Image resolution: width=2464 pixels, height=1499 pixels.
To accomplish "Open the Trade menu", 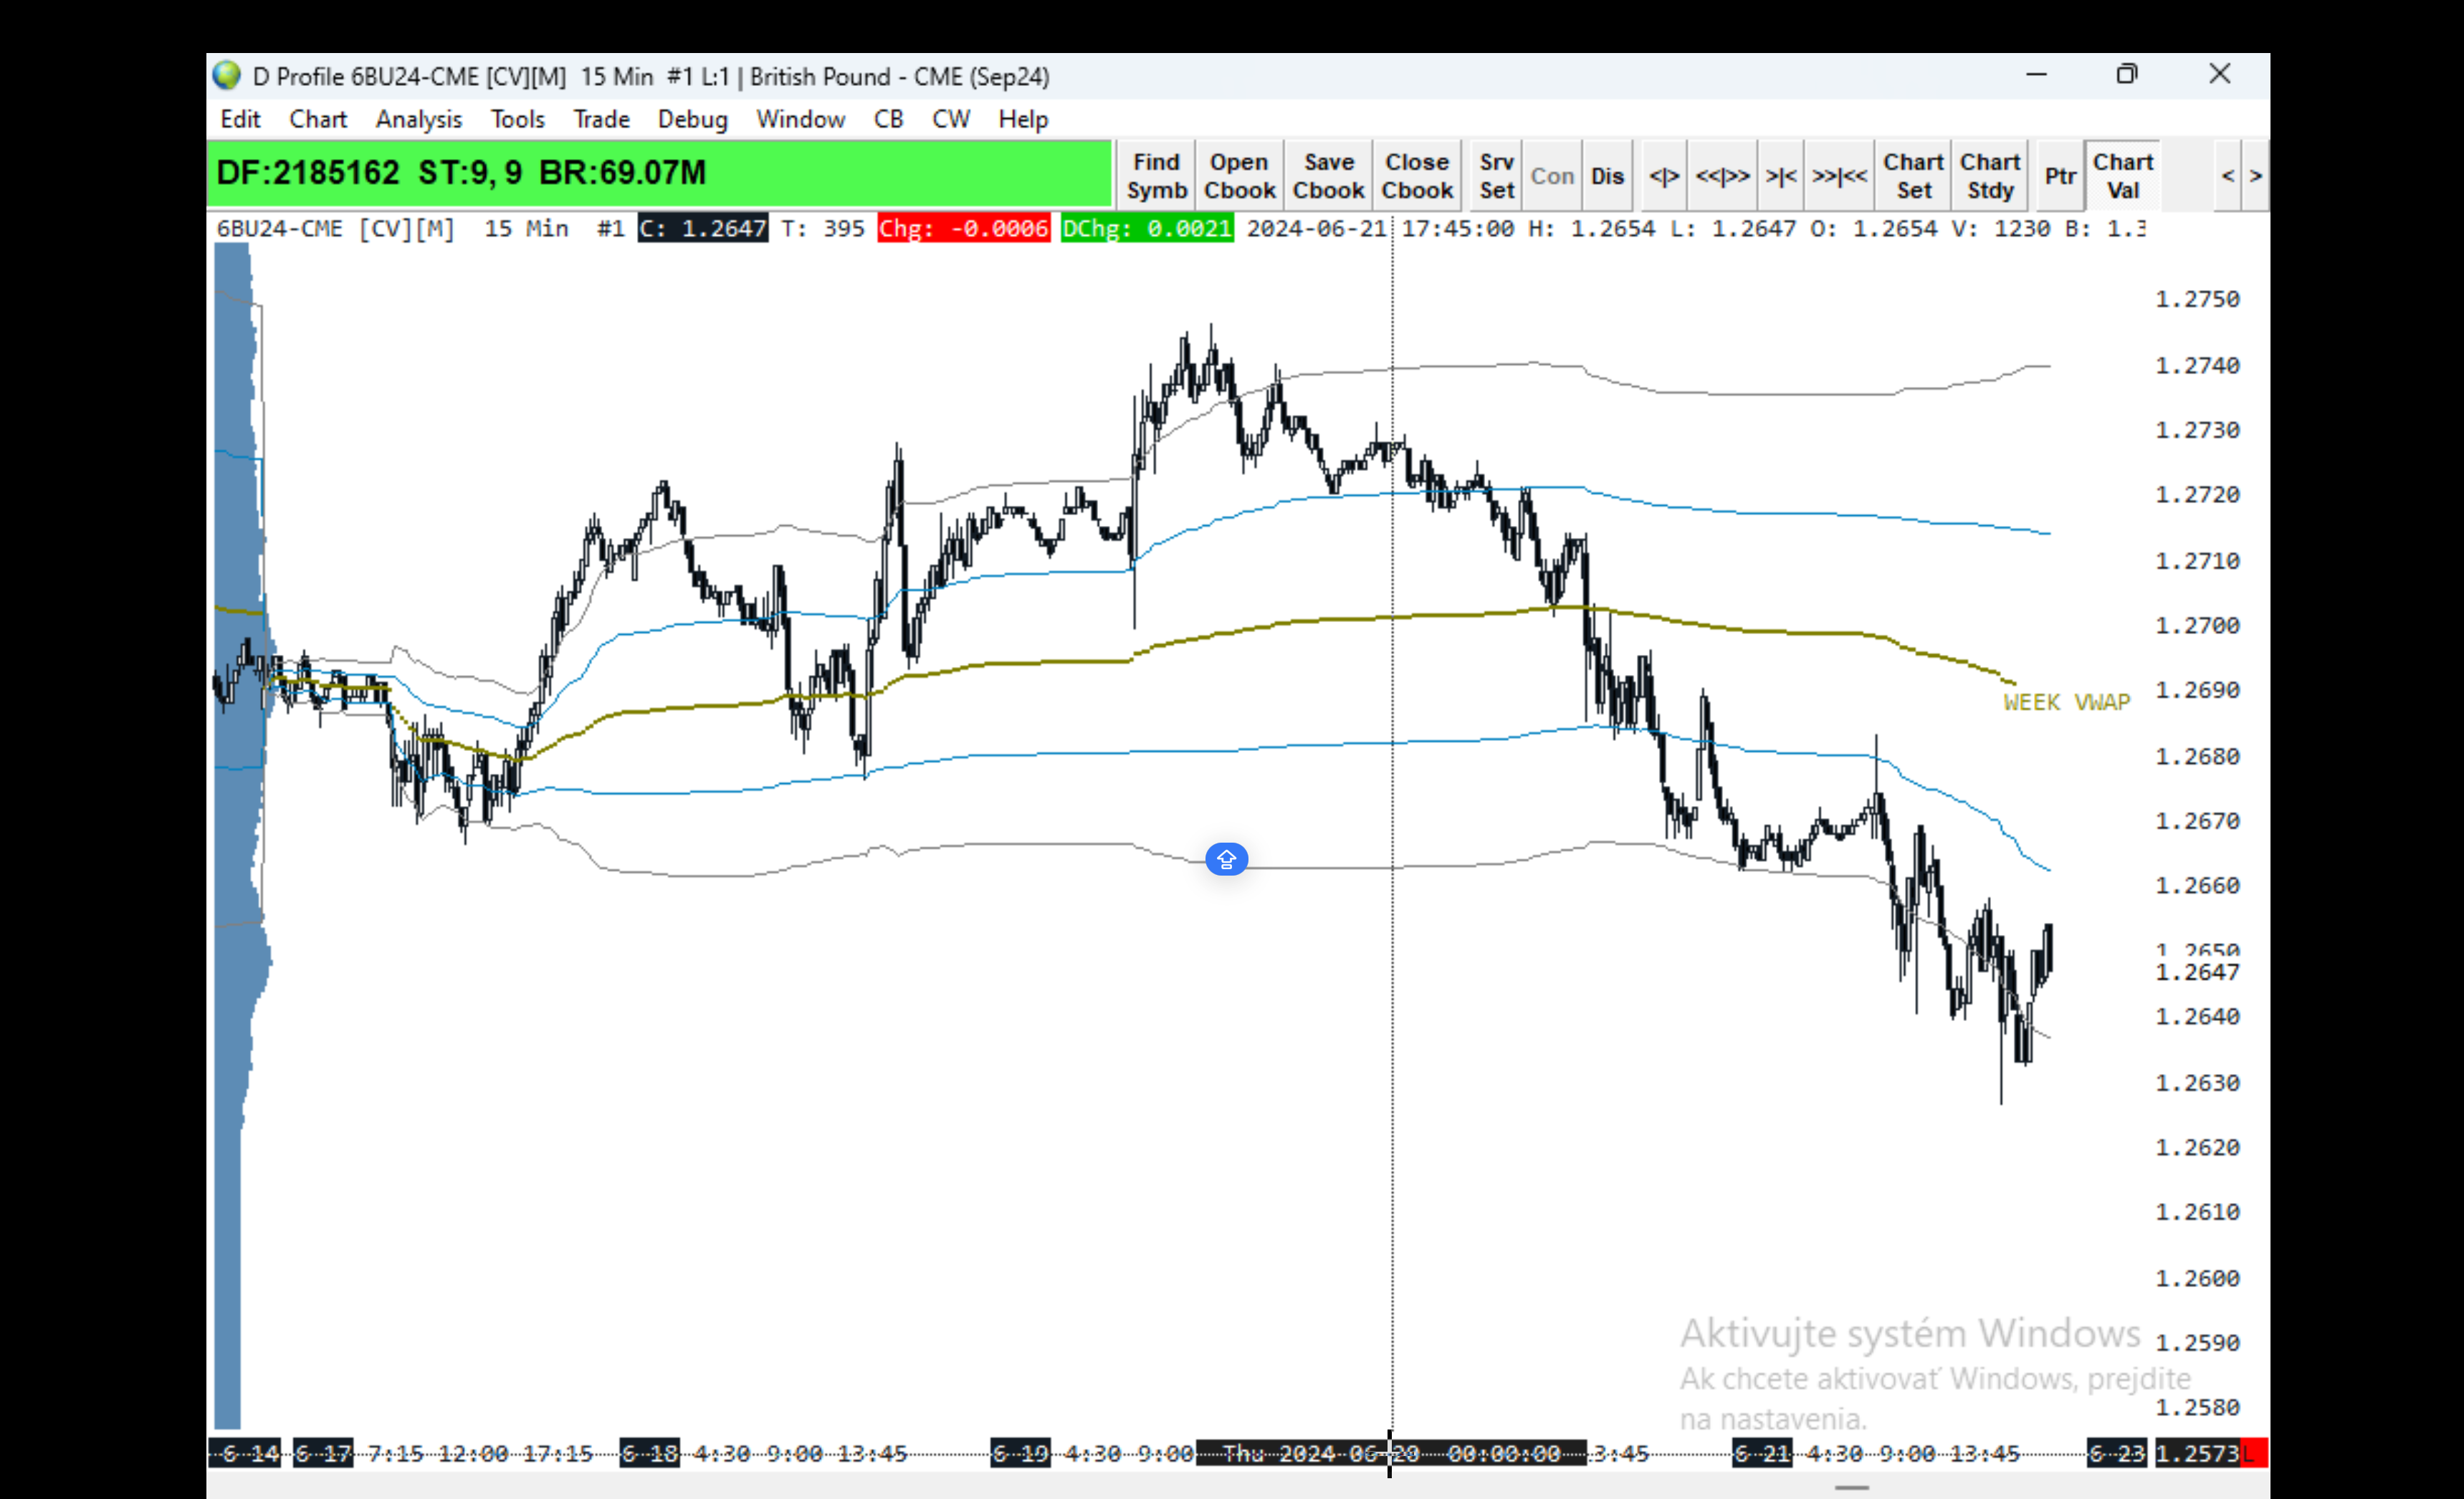I will [x=601, y=119].
